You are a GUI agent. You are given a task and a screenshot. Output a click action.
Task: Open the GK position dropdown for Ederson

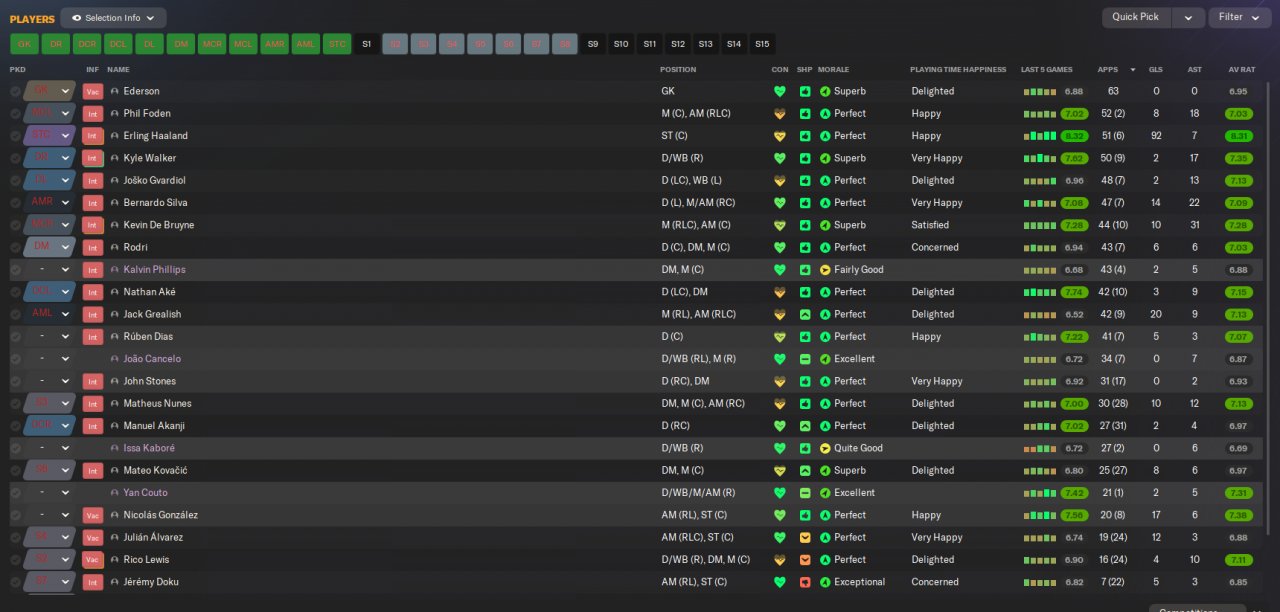point(50,91)
